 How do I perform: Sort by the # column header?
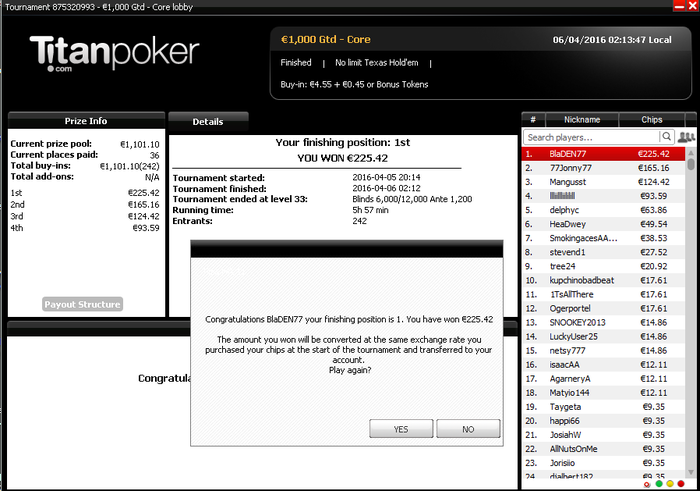pyautogui.click(x=533, y=120)
